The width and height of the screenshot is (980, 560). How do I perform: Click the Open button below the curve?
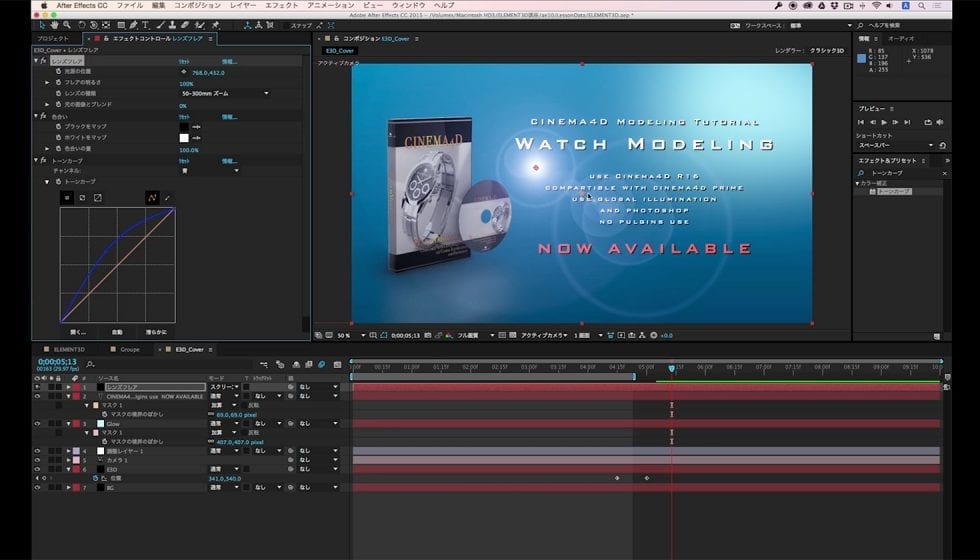78,332
